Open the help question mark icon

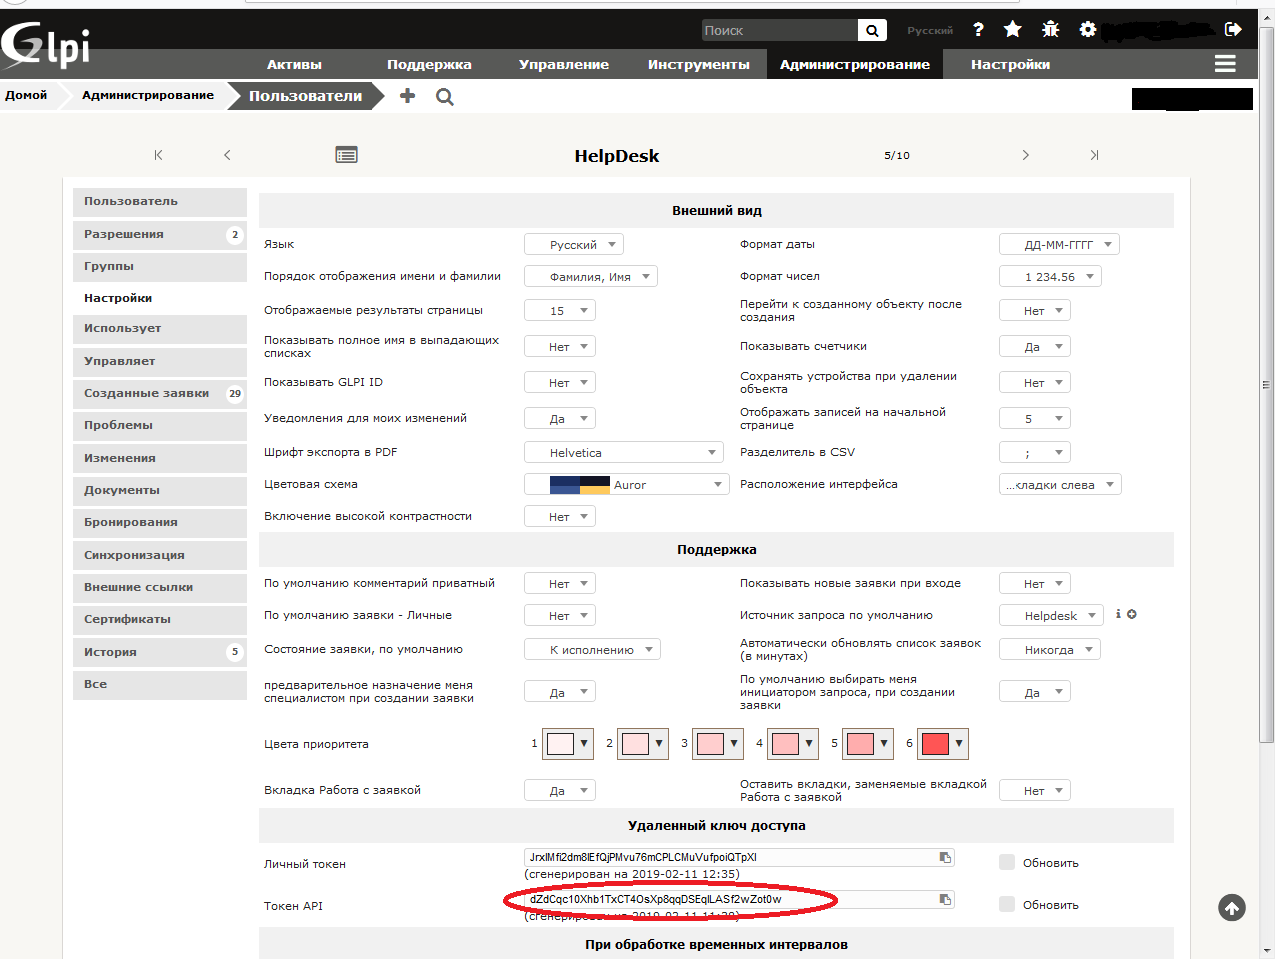point(978,30)
